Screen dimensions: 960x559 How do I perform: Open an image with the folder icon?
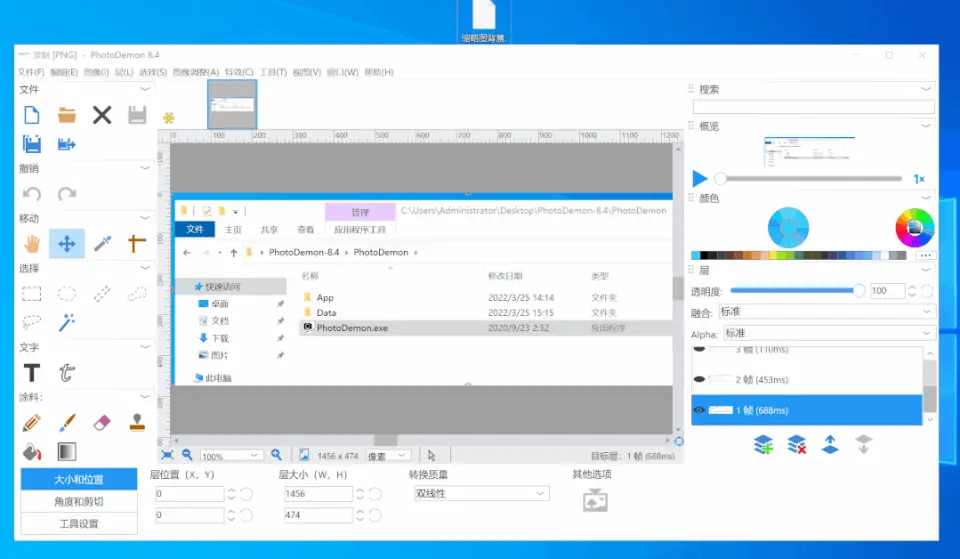67,115
